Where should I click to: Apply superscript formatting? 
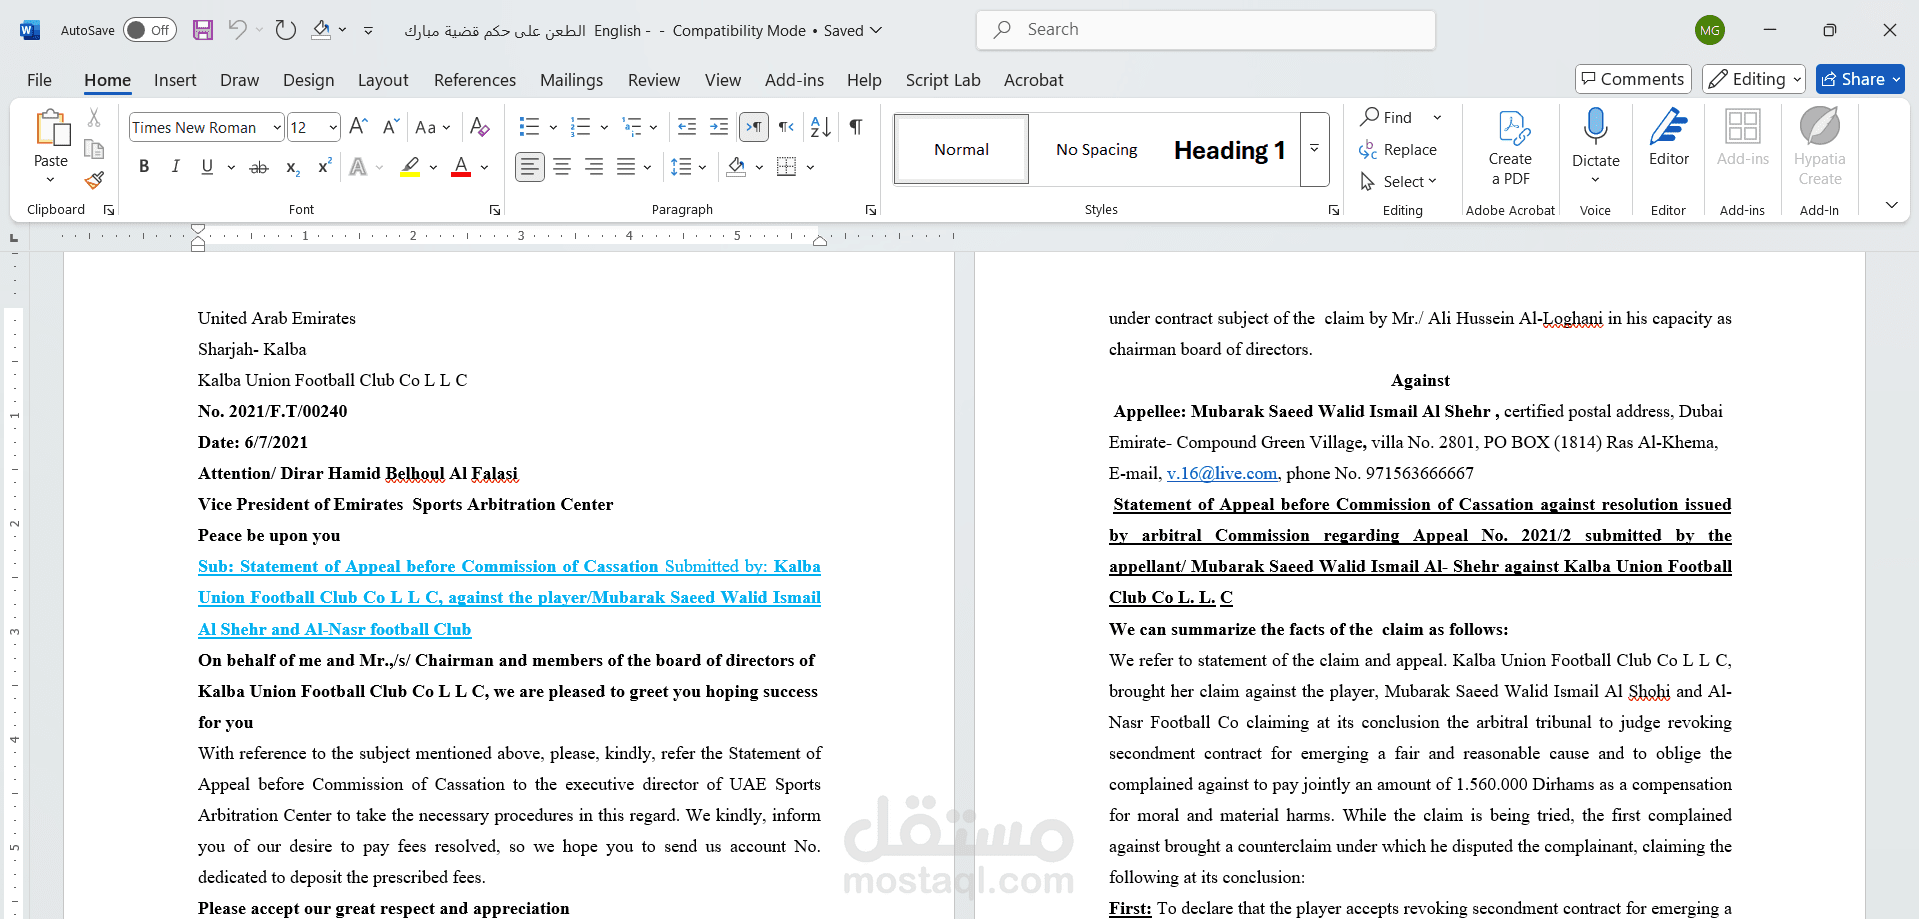(324, 167)
